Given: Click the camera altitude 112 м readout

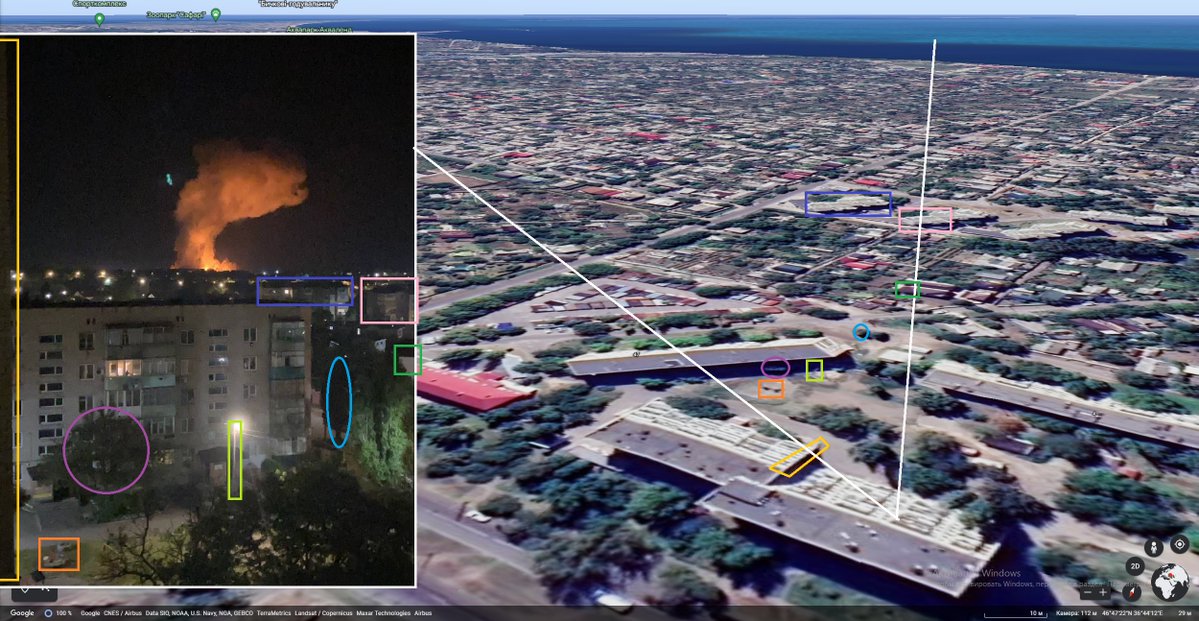Looking at the screenshot, I should coord(1077,613).
